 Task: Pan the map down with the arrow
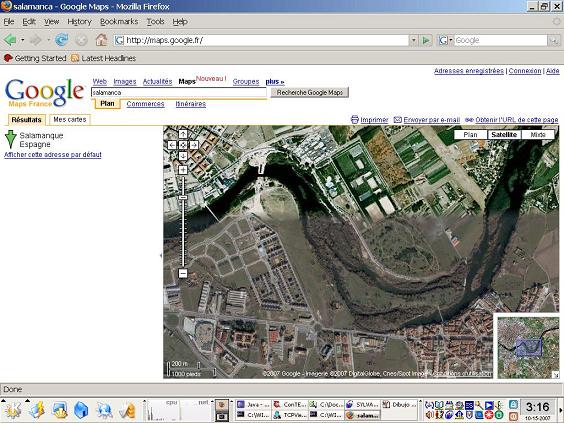[x=183, y=156]
